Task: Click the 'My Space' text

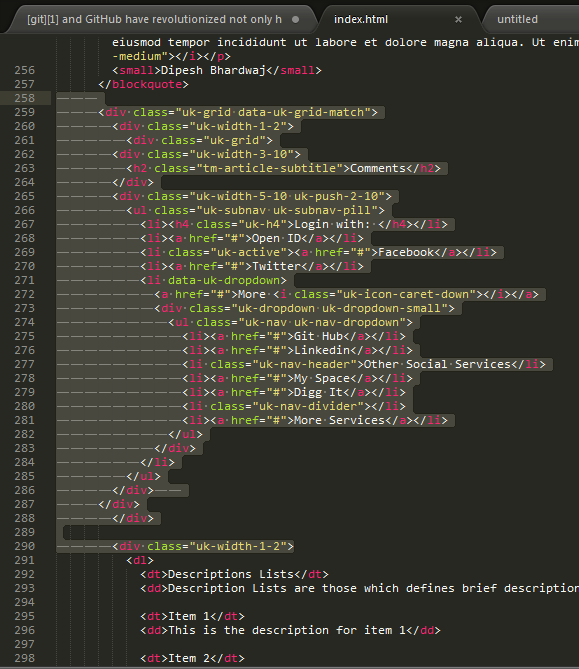Action: click(x=322, y=378)
